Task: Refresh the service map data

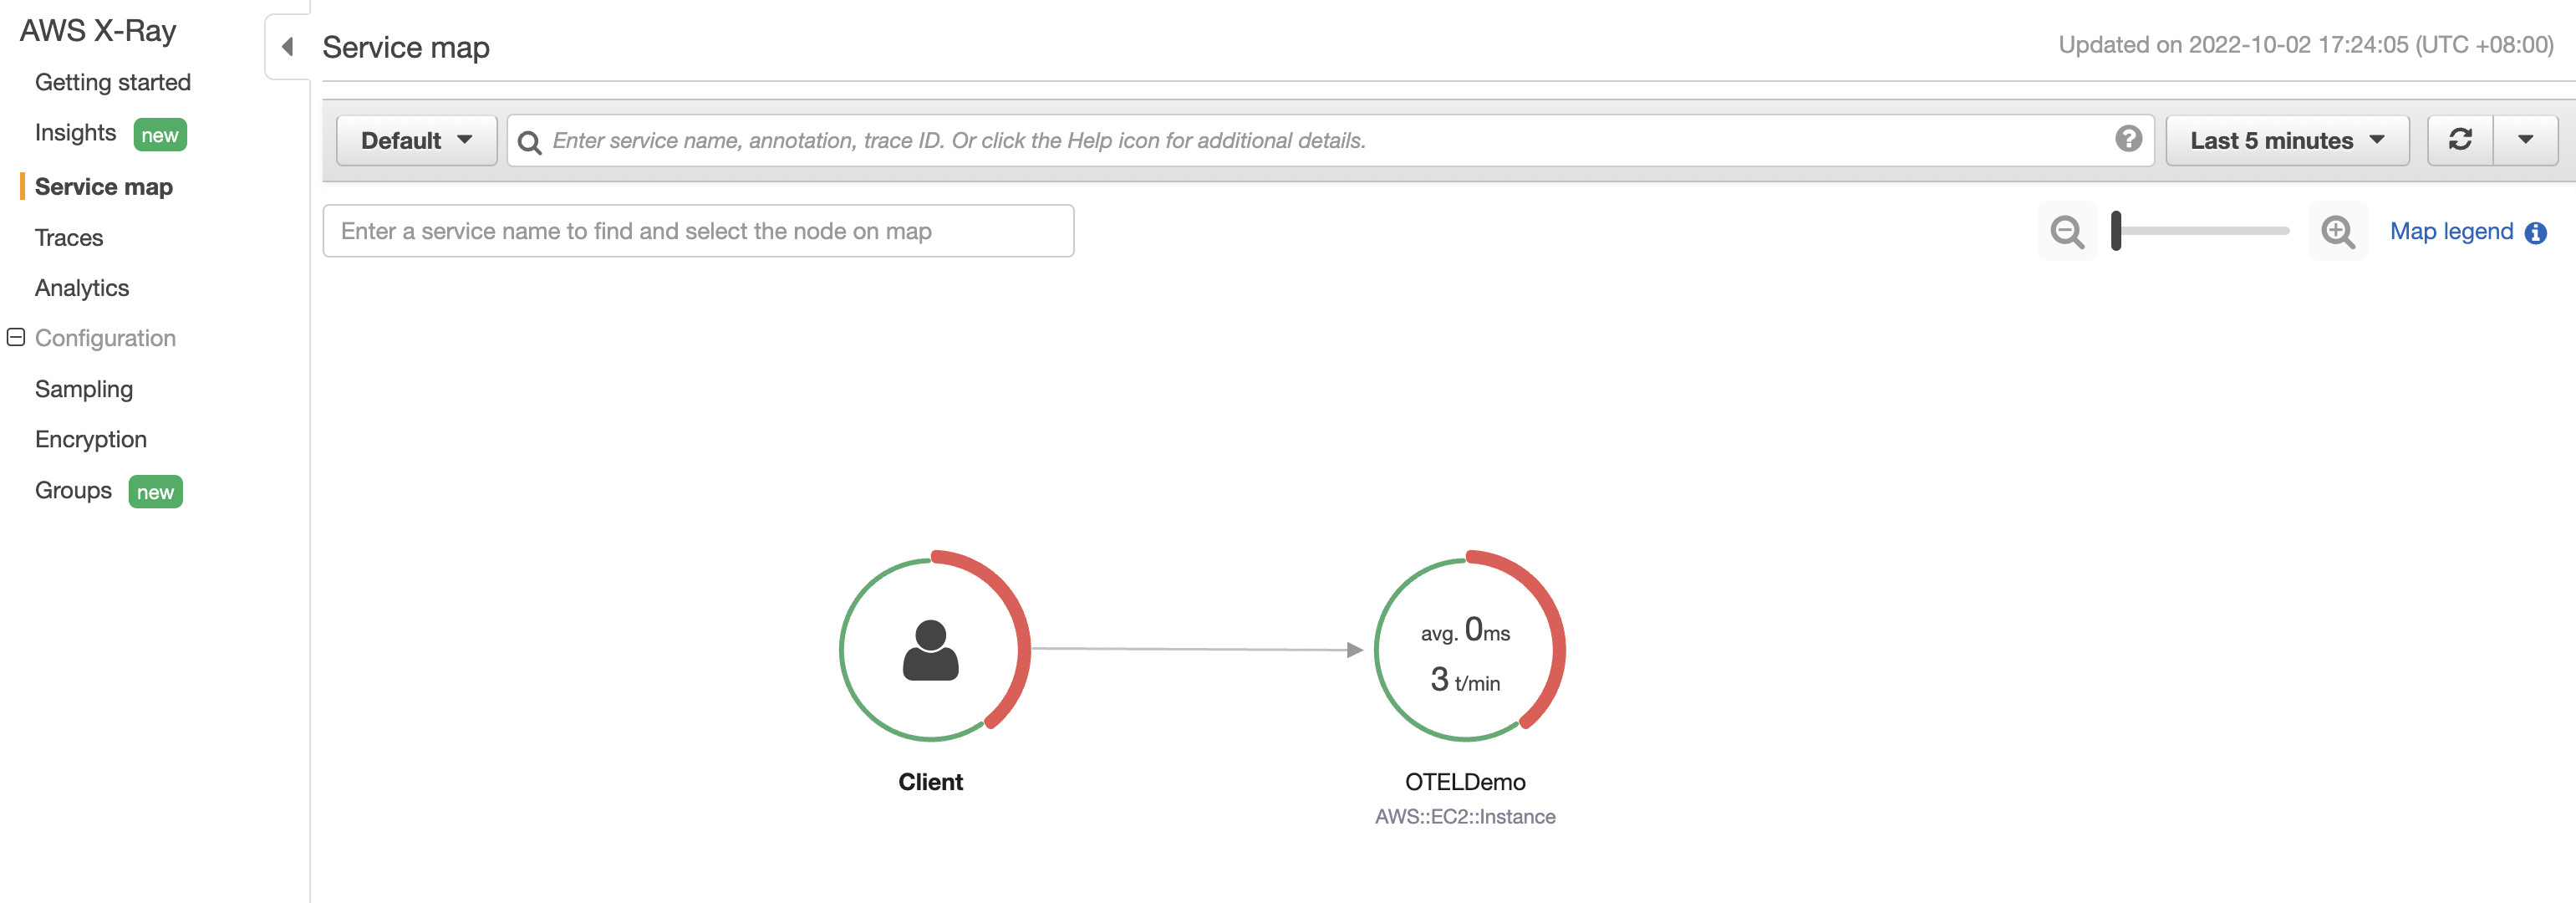Action: 2461,140
